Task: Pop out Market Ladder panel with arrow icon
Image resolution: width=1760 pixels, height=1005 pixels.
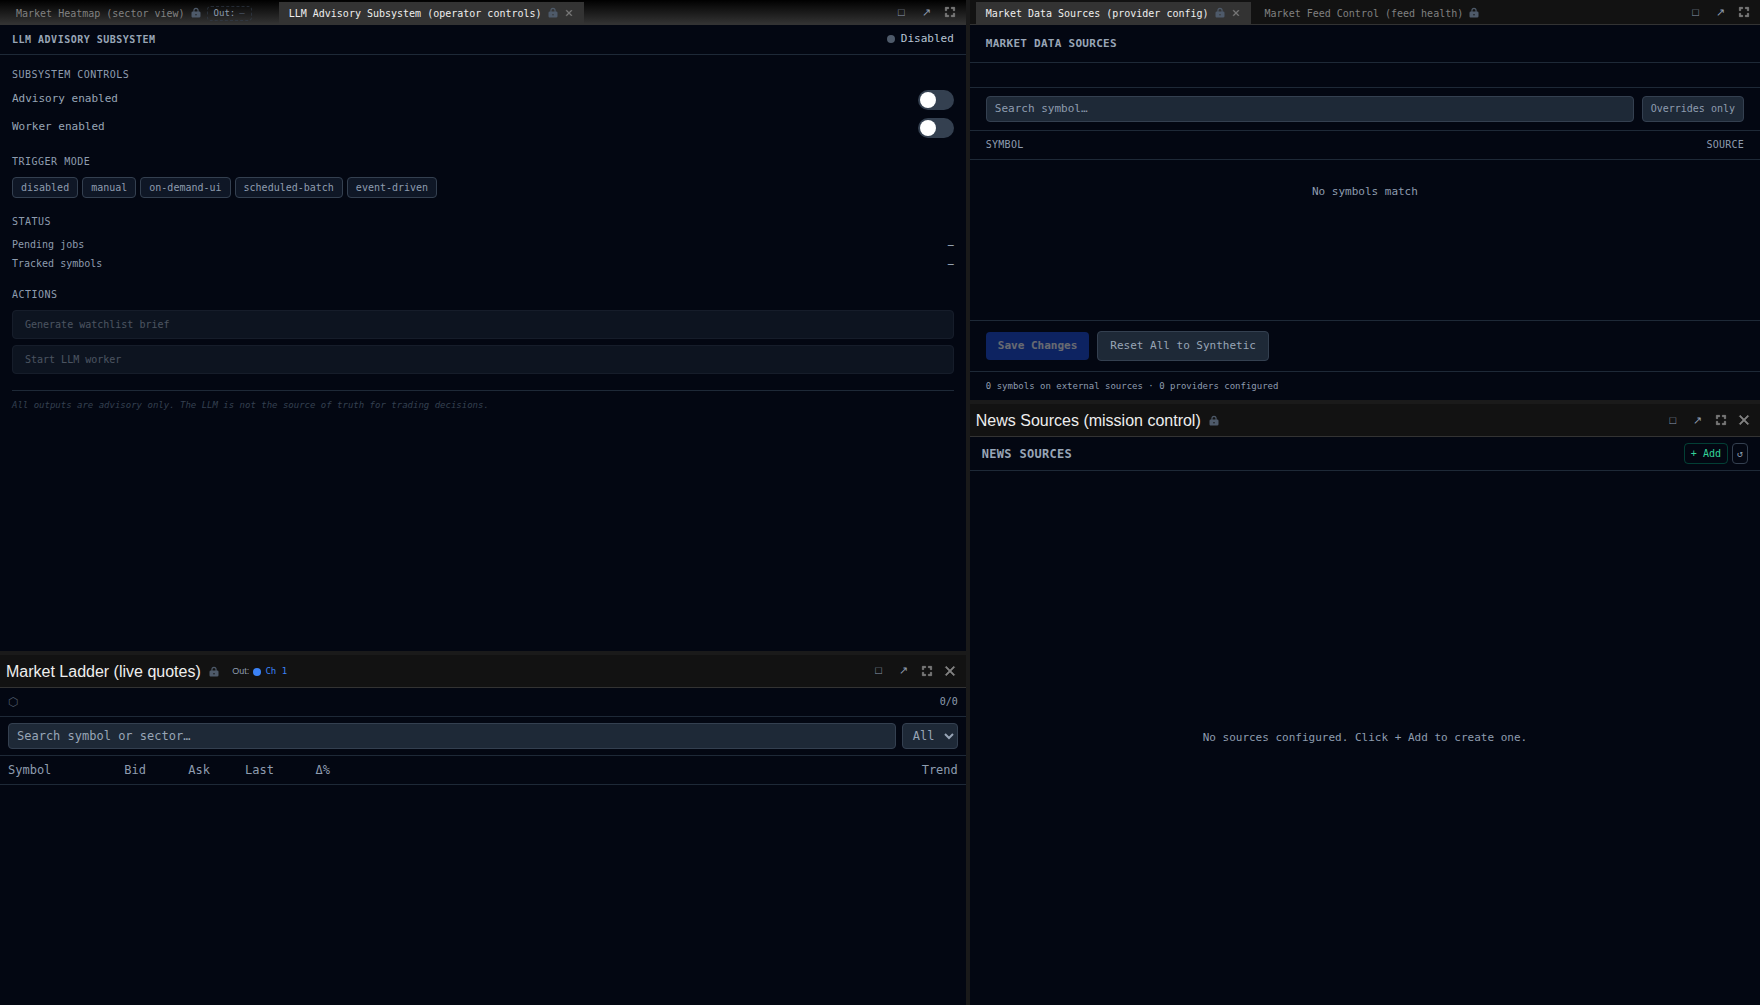Action: point(903,671)
